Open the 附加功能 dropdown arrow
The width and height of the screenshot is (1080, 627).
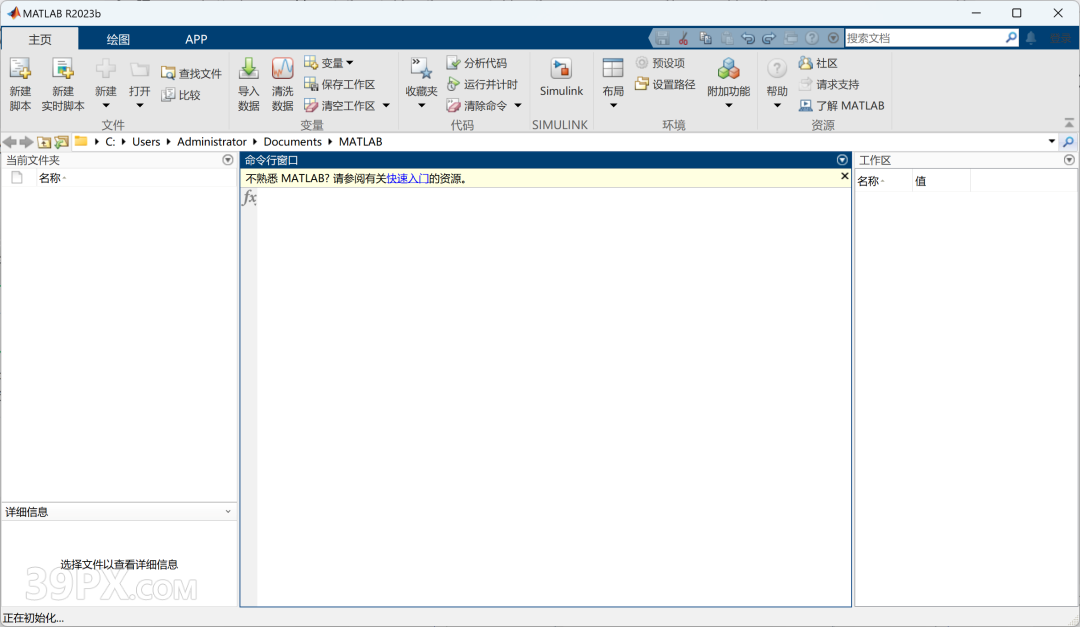[x=729, y=105]
